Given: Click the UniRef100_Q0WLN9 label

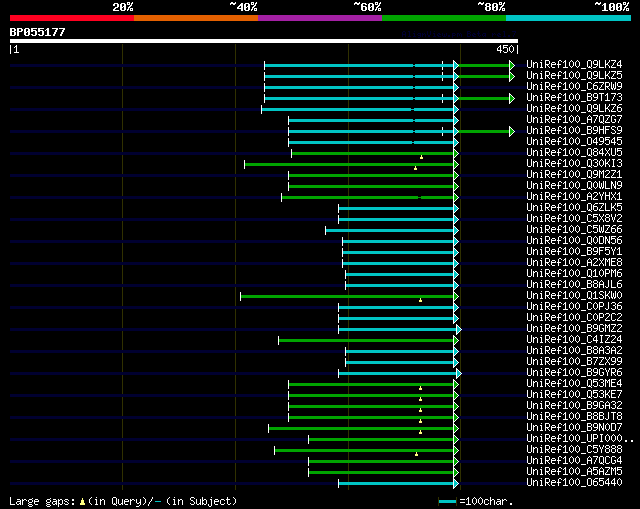Looking at the screenshot, I should (x=574, y=186).
